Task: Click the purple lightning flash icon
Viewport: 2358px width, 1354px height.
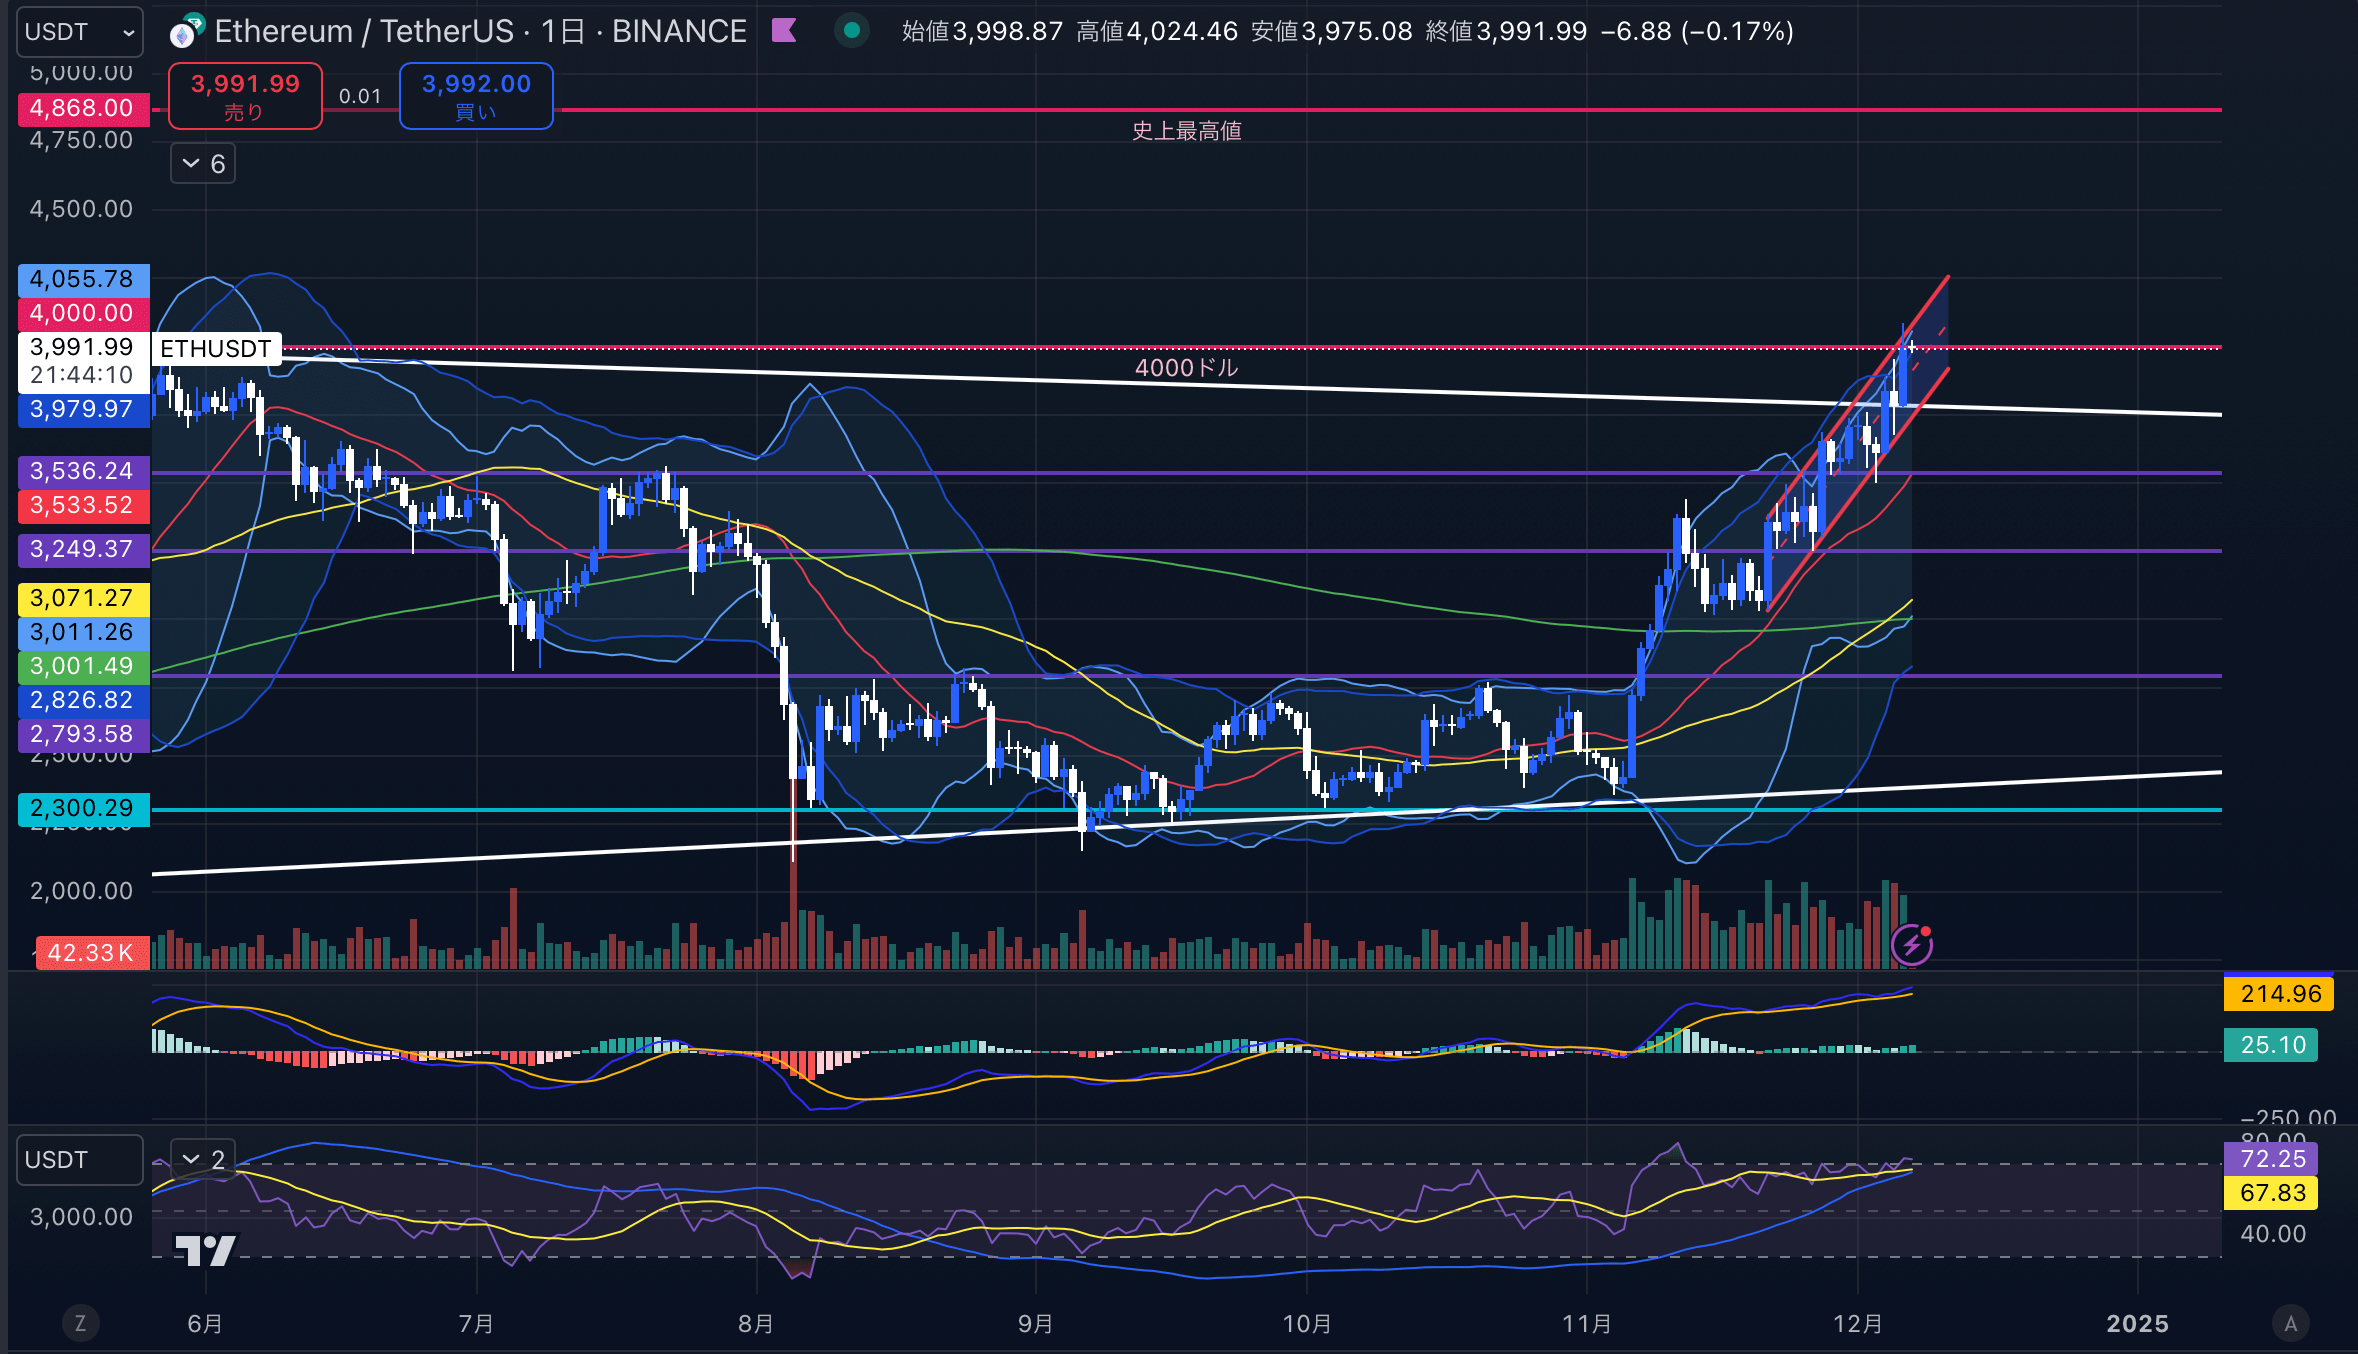Action: coord(1912,945)
